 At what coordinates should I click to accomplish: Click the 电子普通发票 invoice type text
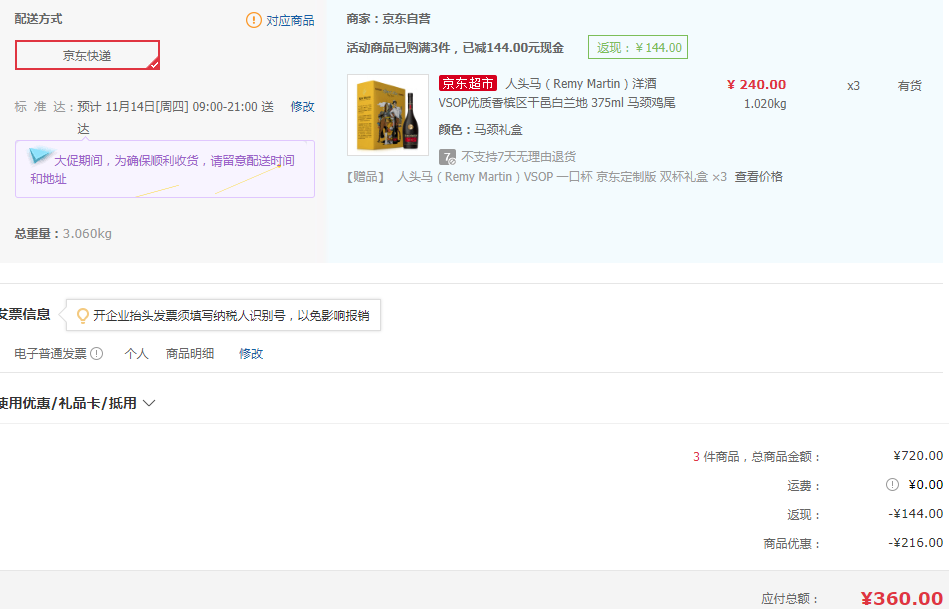click(x=51, y=354)
